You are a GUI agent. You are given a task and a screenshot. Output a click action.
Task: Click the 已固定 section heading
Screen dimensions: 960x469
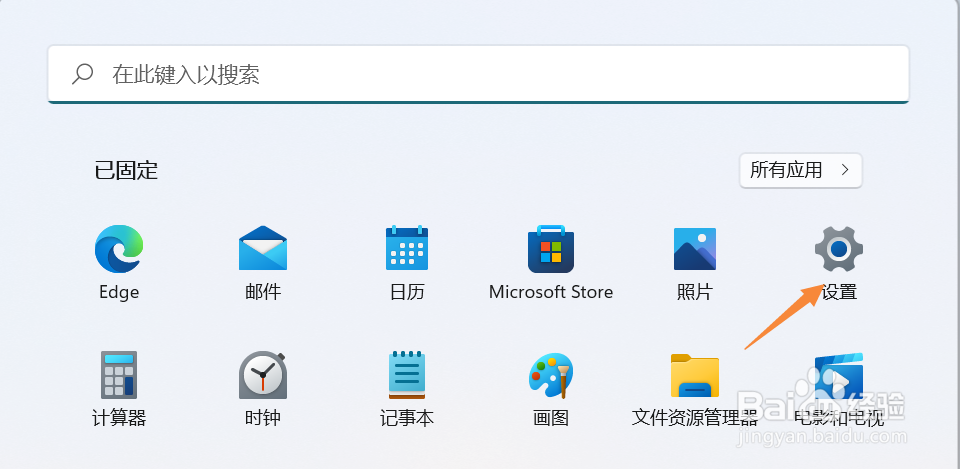pyautogui.click(x=126, y=170)
